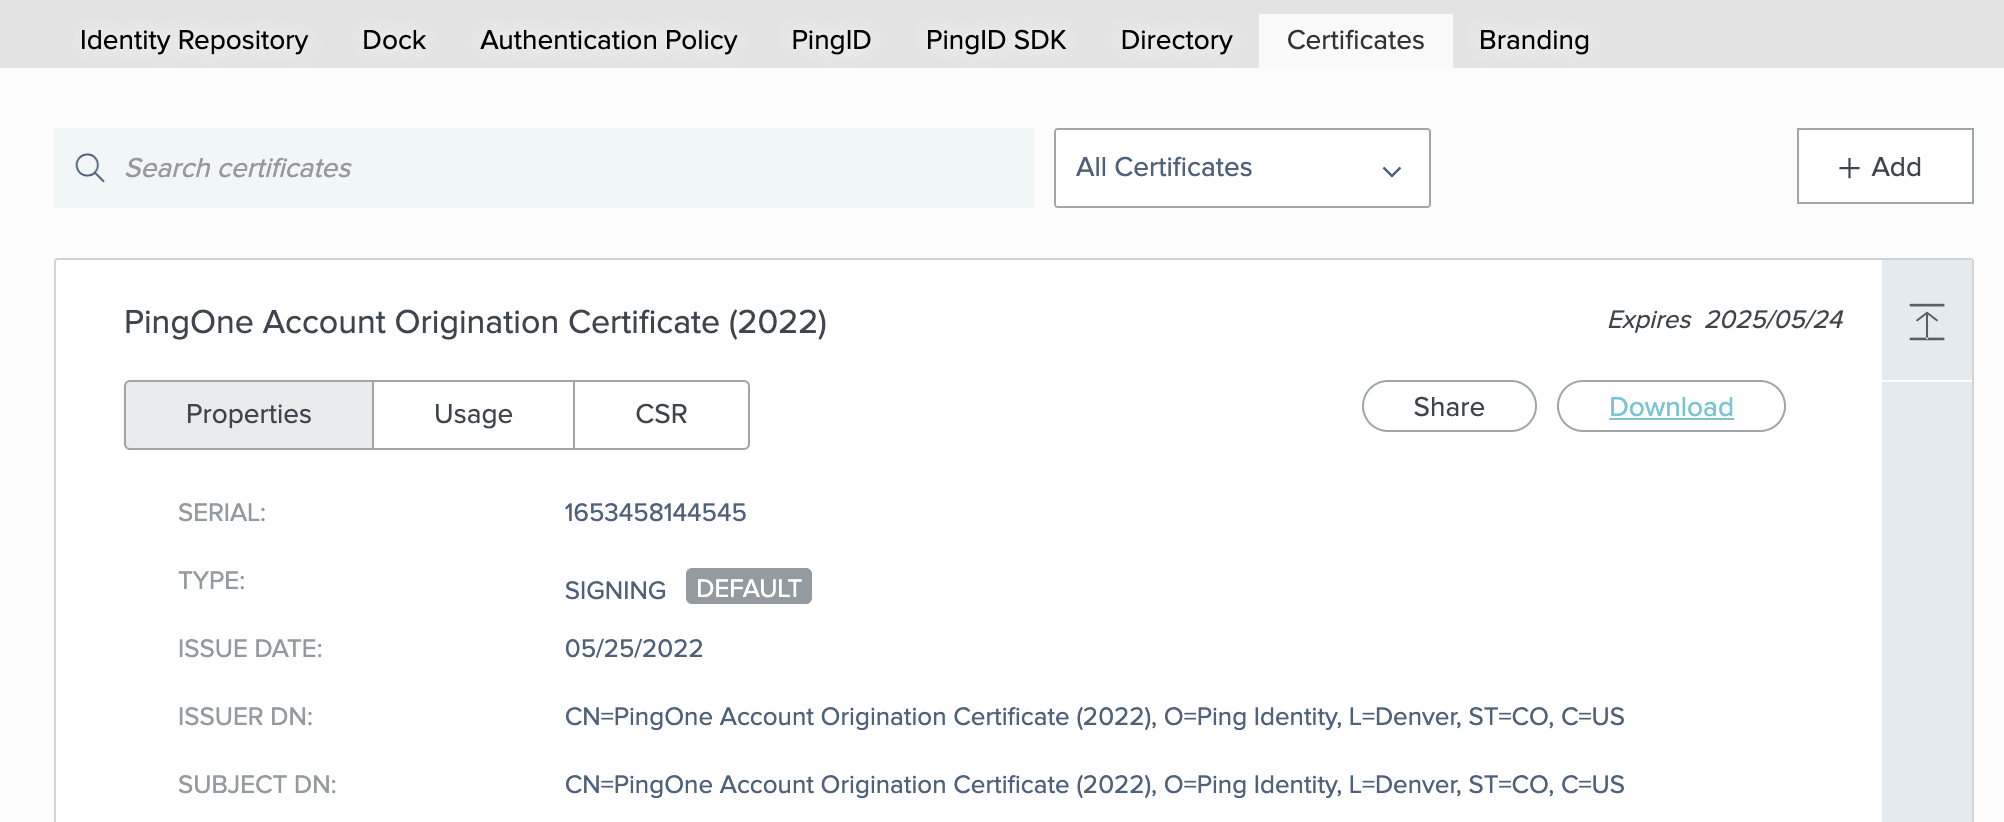Open the Authentication Policy tab
This screenshot has height=822, width=2004.
pyautogui.click(x=608, y=40)
